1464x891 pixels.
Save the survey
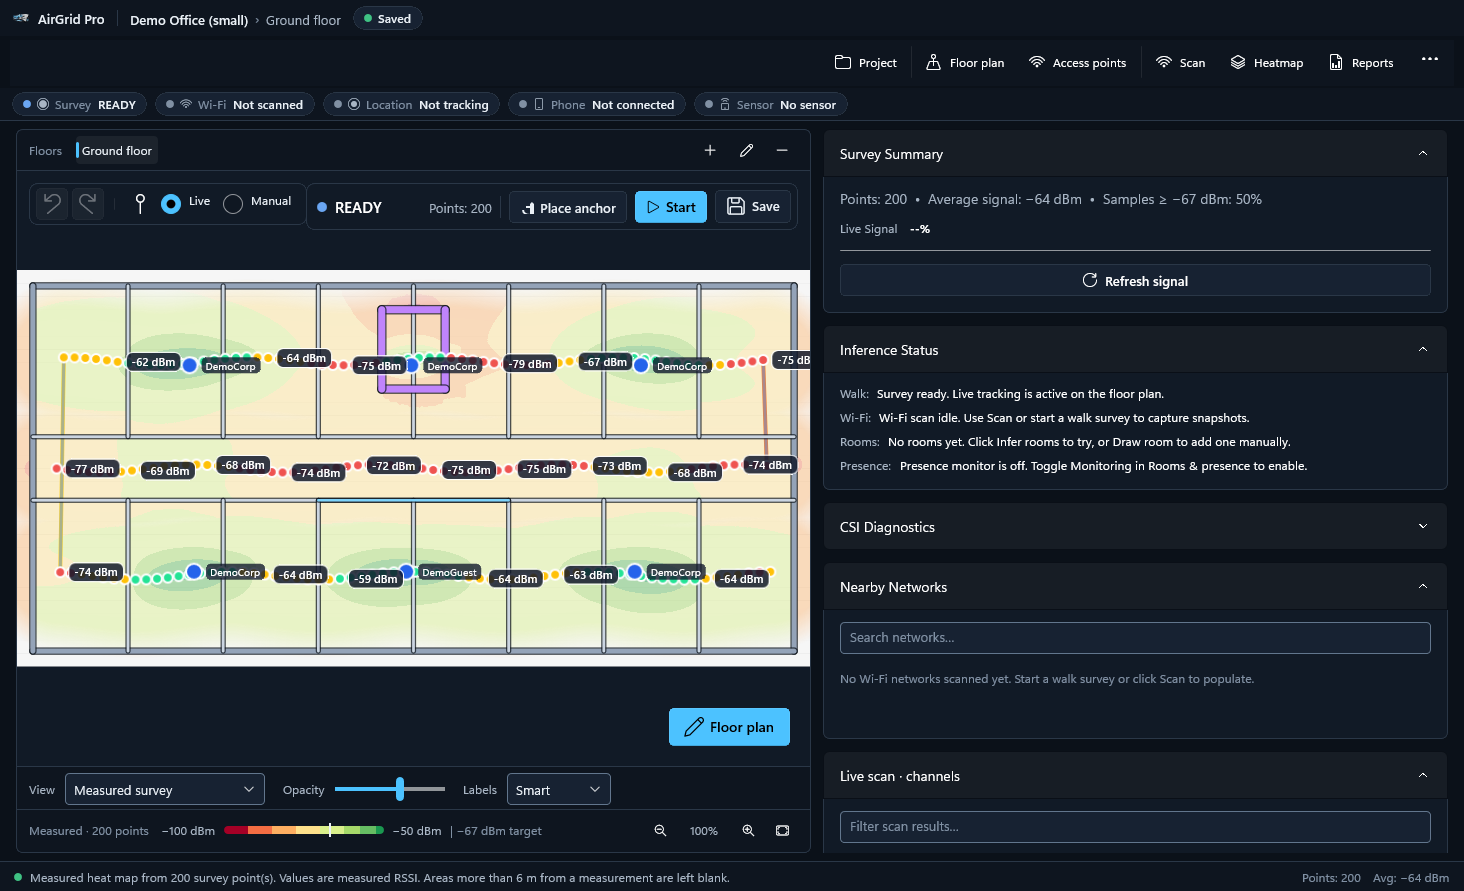[x=753, y=207]
